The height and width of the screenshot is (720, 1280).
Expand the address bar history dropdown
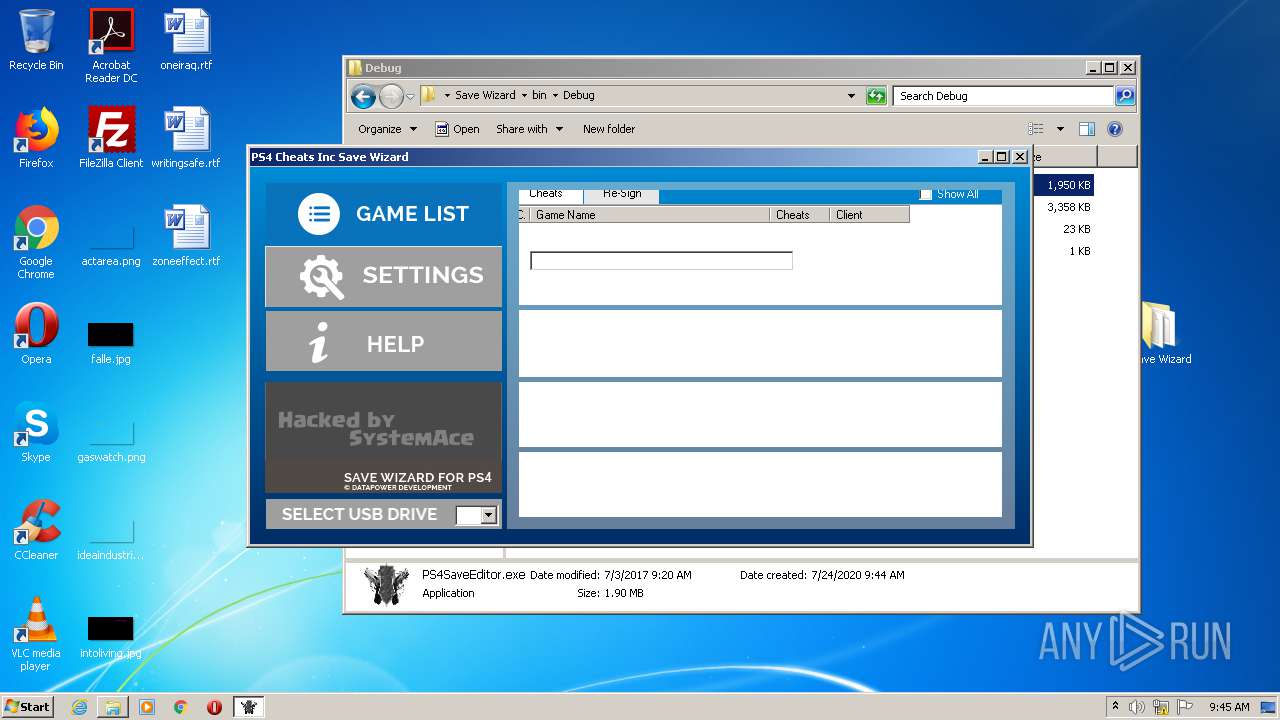[x=851, y=96]
